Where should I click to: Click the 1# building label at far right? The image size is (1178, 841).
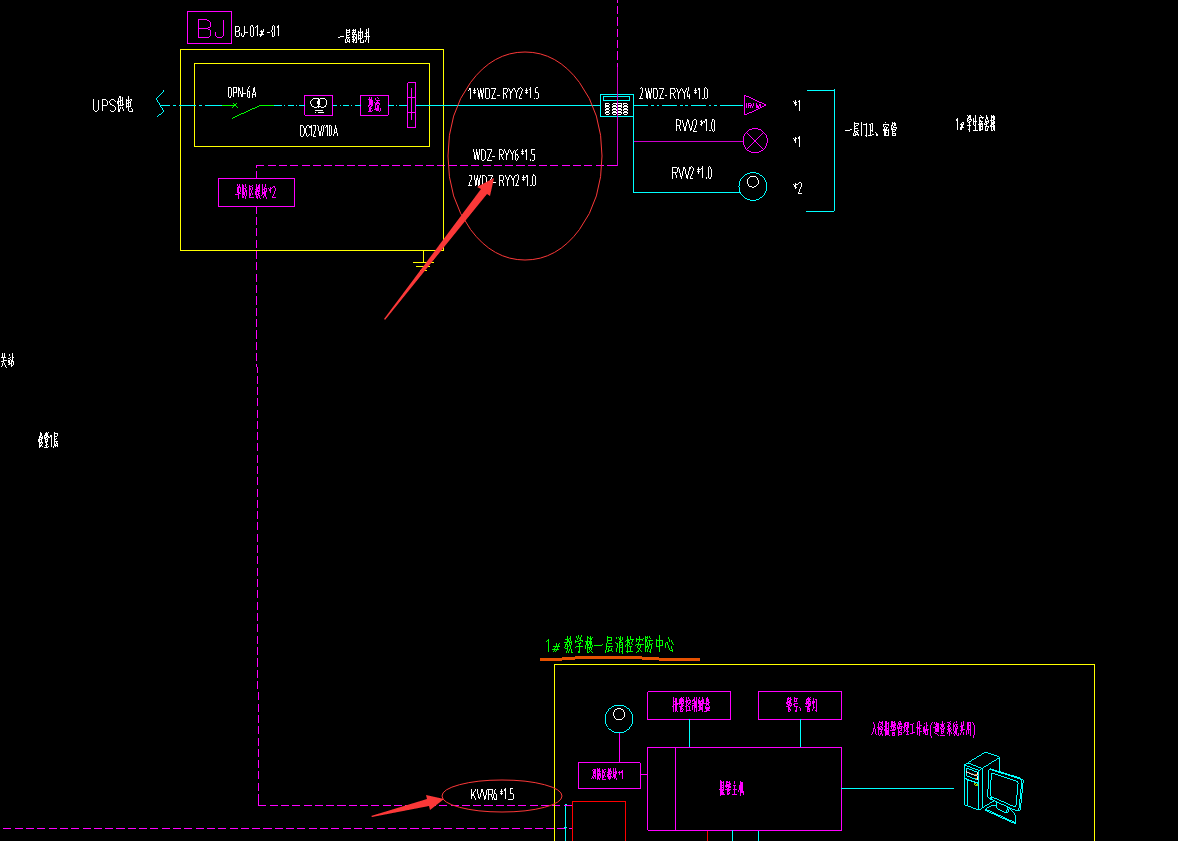(x=975, y=124)
